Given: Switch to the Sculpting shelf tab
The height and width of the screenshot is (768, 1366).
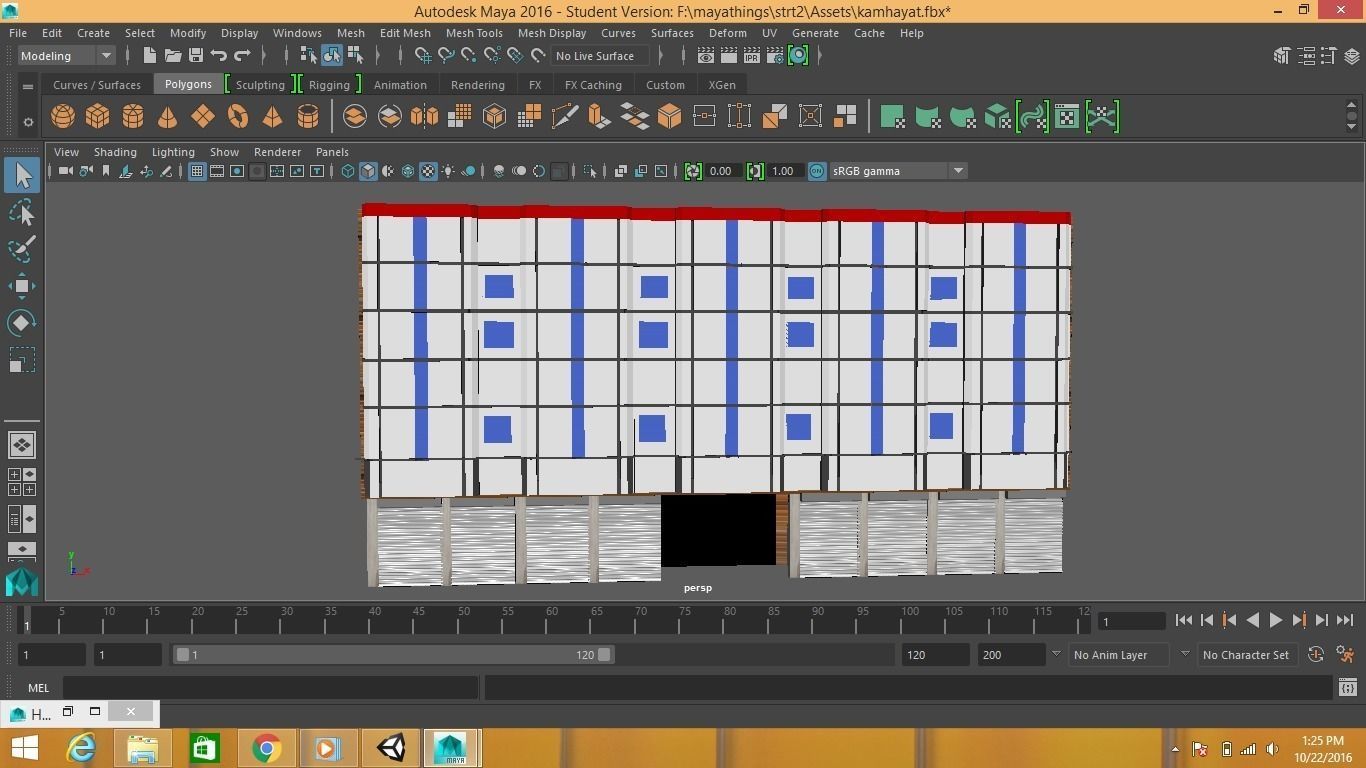Looking at the screenshot, I should click(260, 85).
